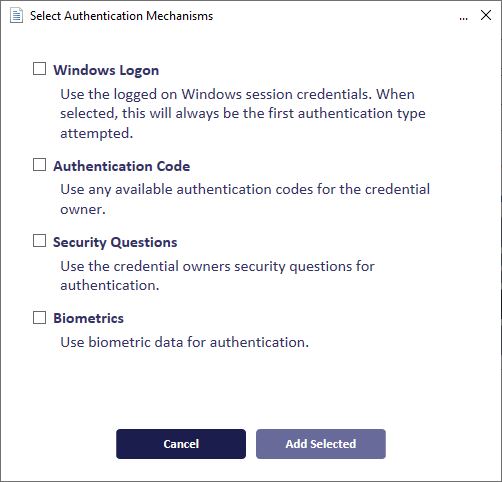The width and height of the screenshot is (502, 482).
Task: Tick the Authentication Code checkbox
Action: [x=39, y=164]
